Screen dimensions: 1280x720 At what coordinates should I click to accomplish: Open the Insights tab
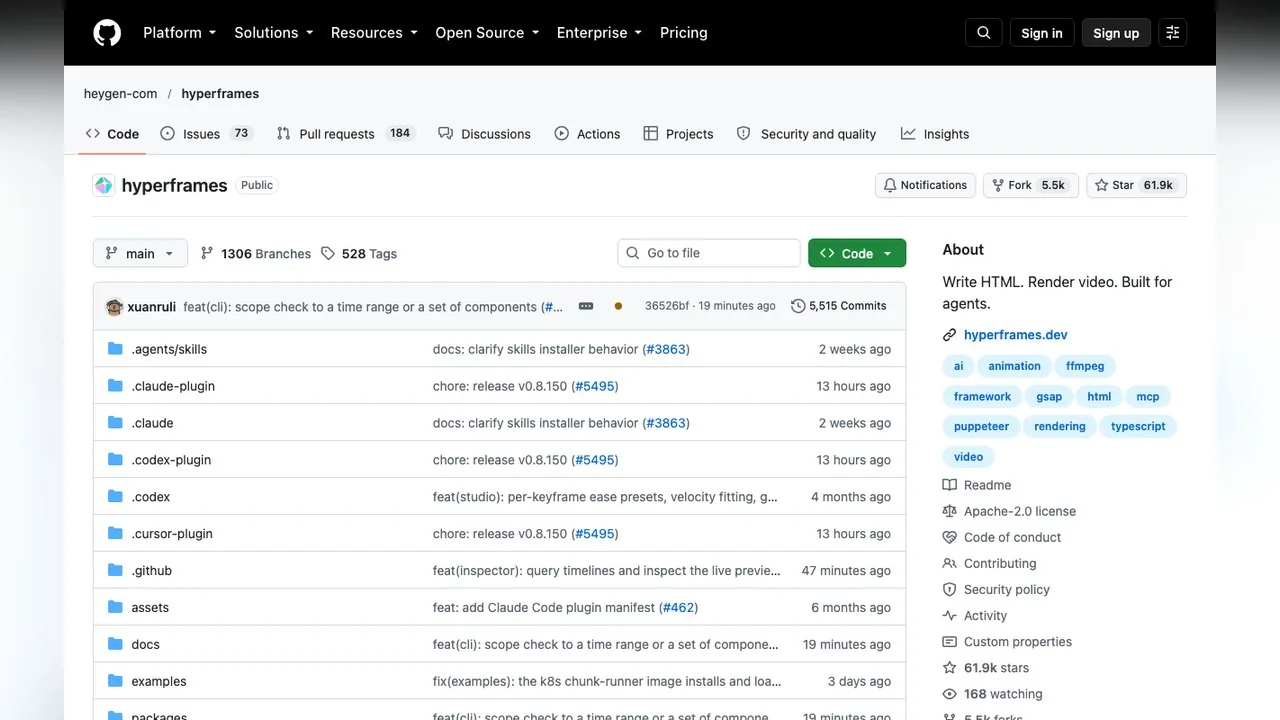point(935,134)
